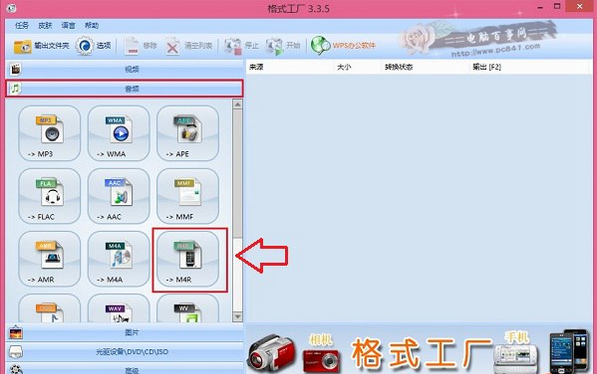This screenshot has width=597, height=374.
Task: Click scroll up arrow of format list
Action: point(238,104)
